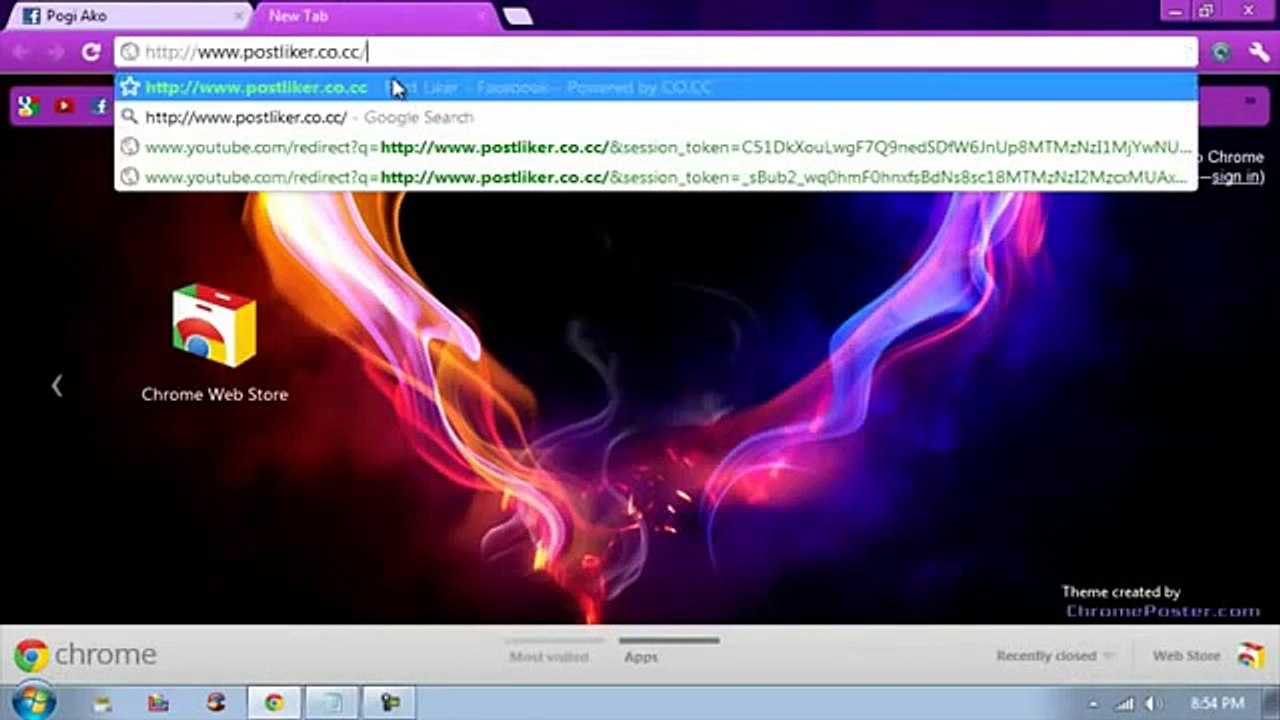Click the Chrome taskbar button

[x=273, y=703]
